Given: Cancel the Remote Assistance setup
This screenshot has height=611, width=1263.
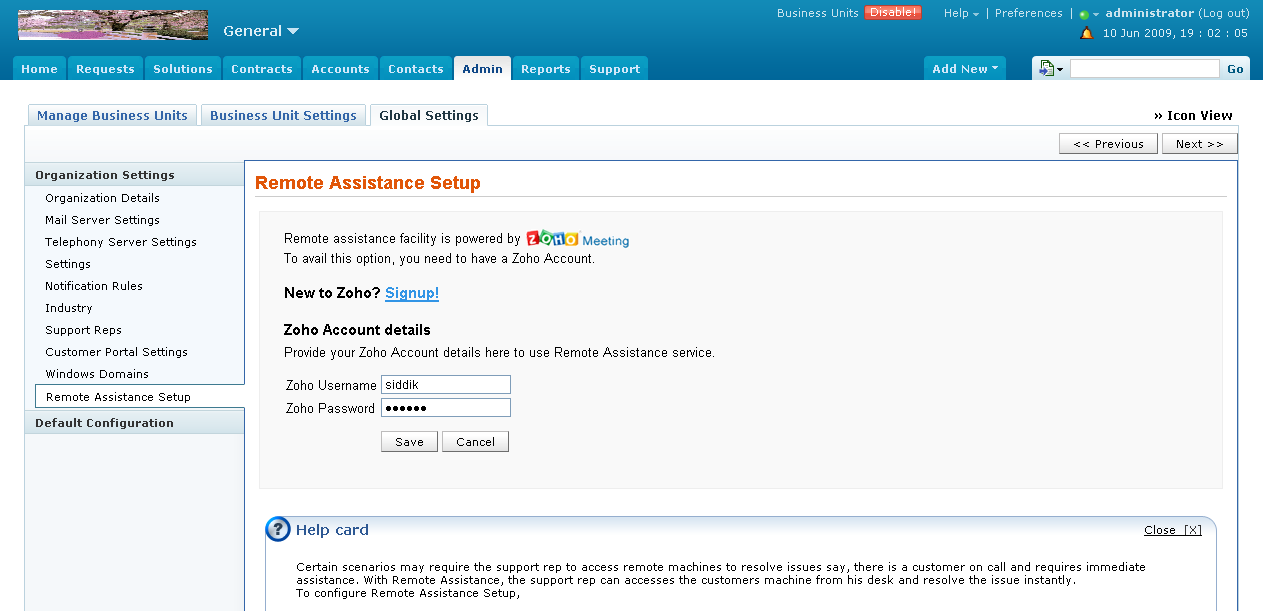Looking at the screenshot, I should tap(476, 442).
